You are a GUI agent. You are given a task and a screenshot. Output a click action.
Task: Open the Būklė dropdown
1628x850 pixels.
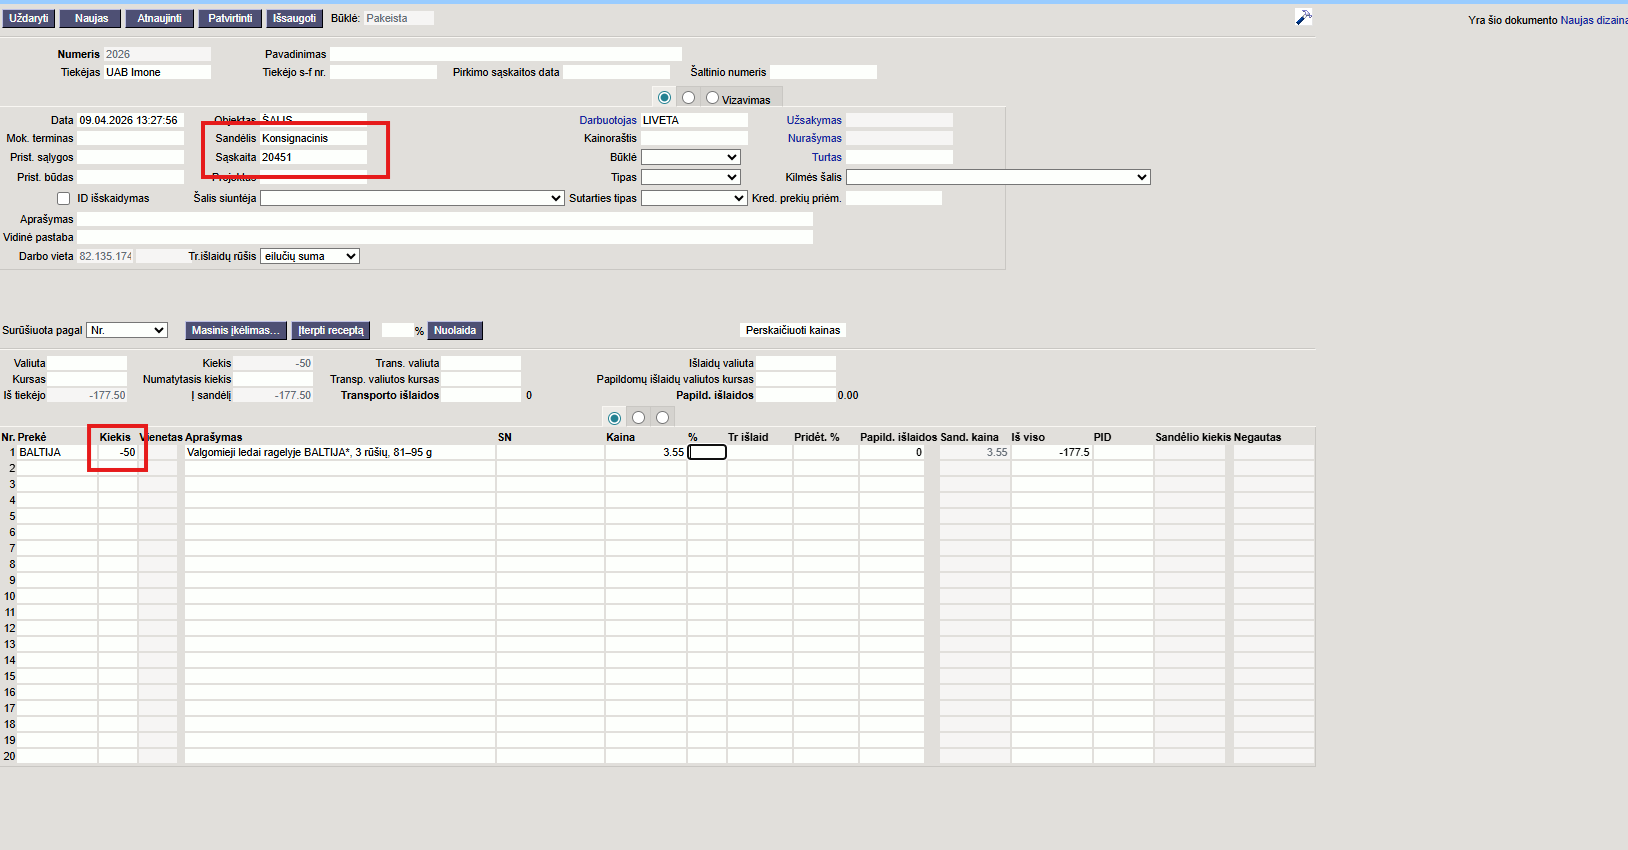point(690,158)
